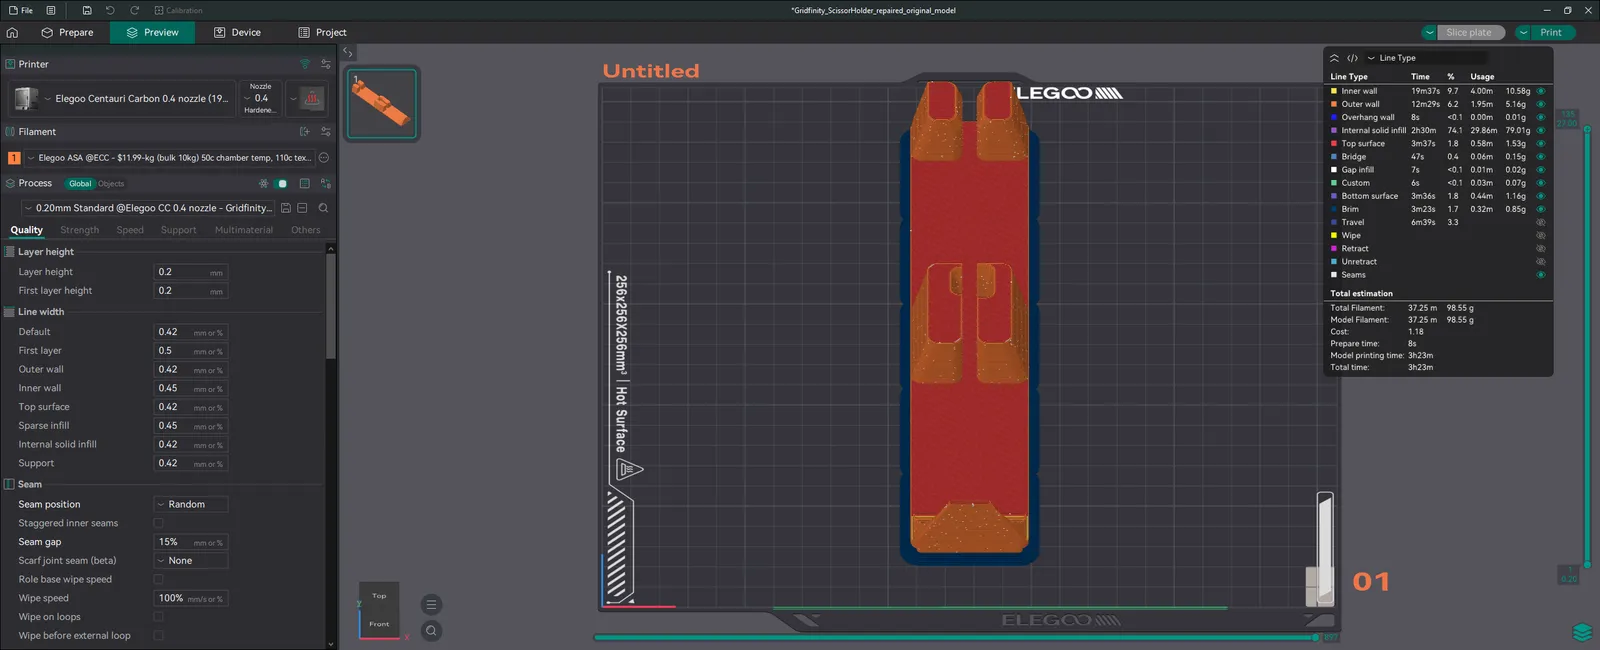Image resolution: width=1600 pixels, height=650 pixels.
Task: Click the process settings list icon
Action: (x=304, y=183)
